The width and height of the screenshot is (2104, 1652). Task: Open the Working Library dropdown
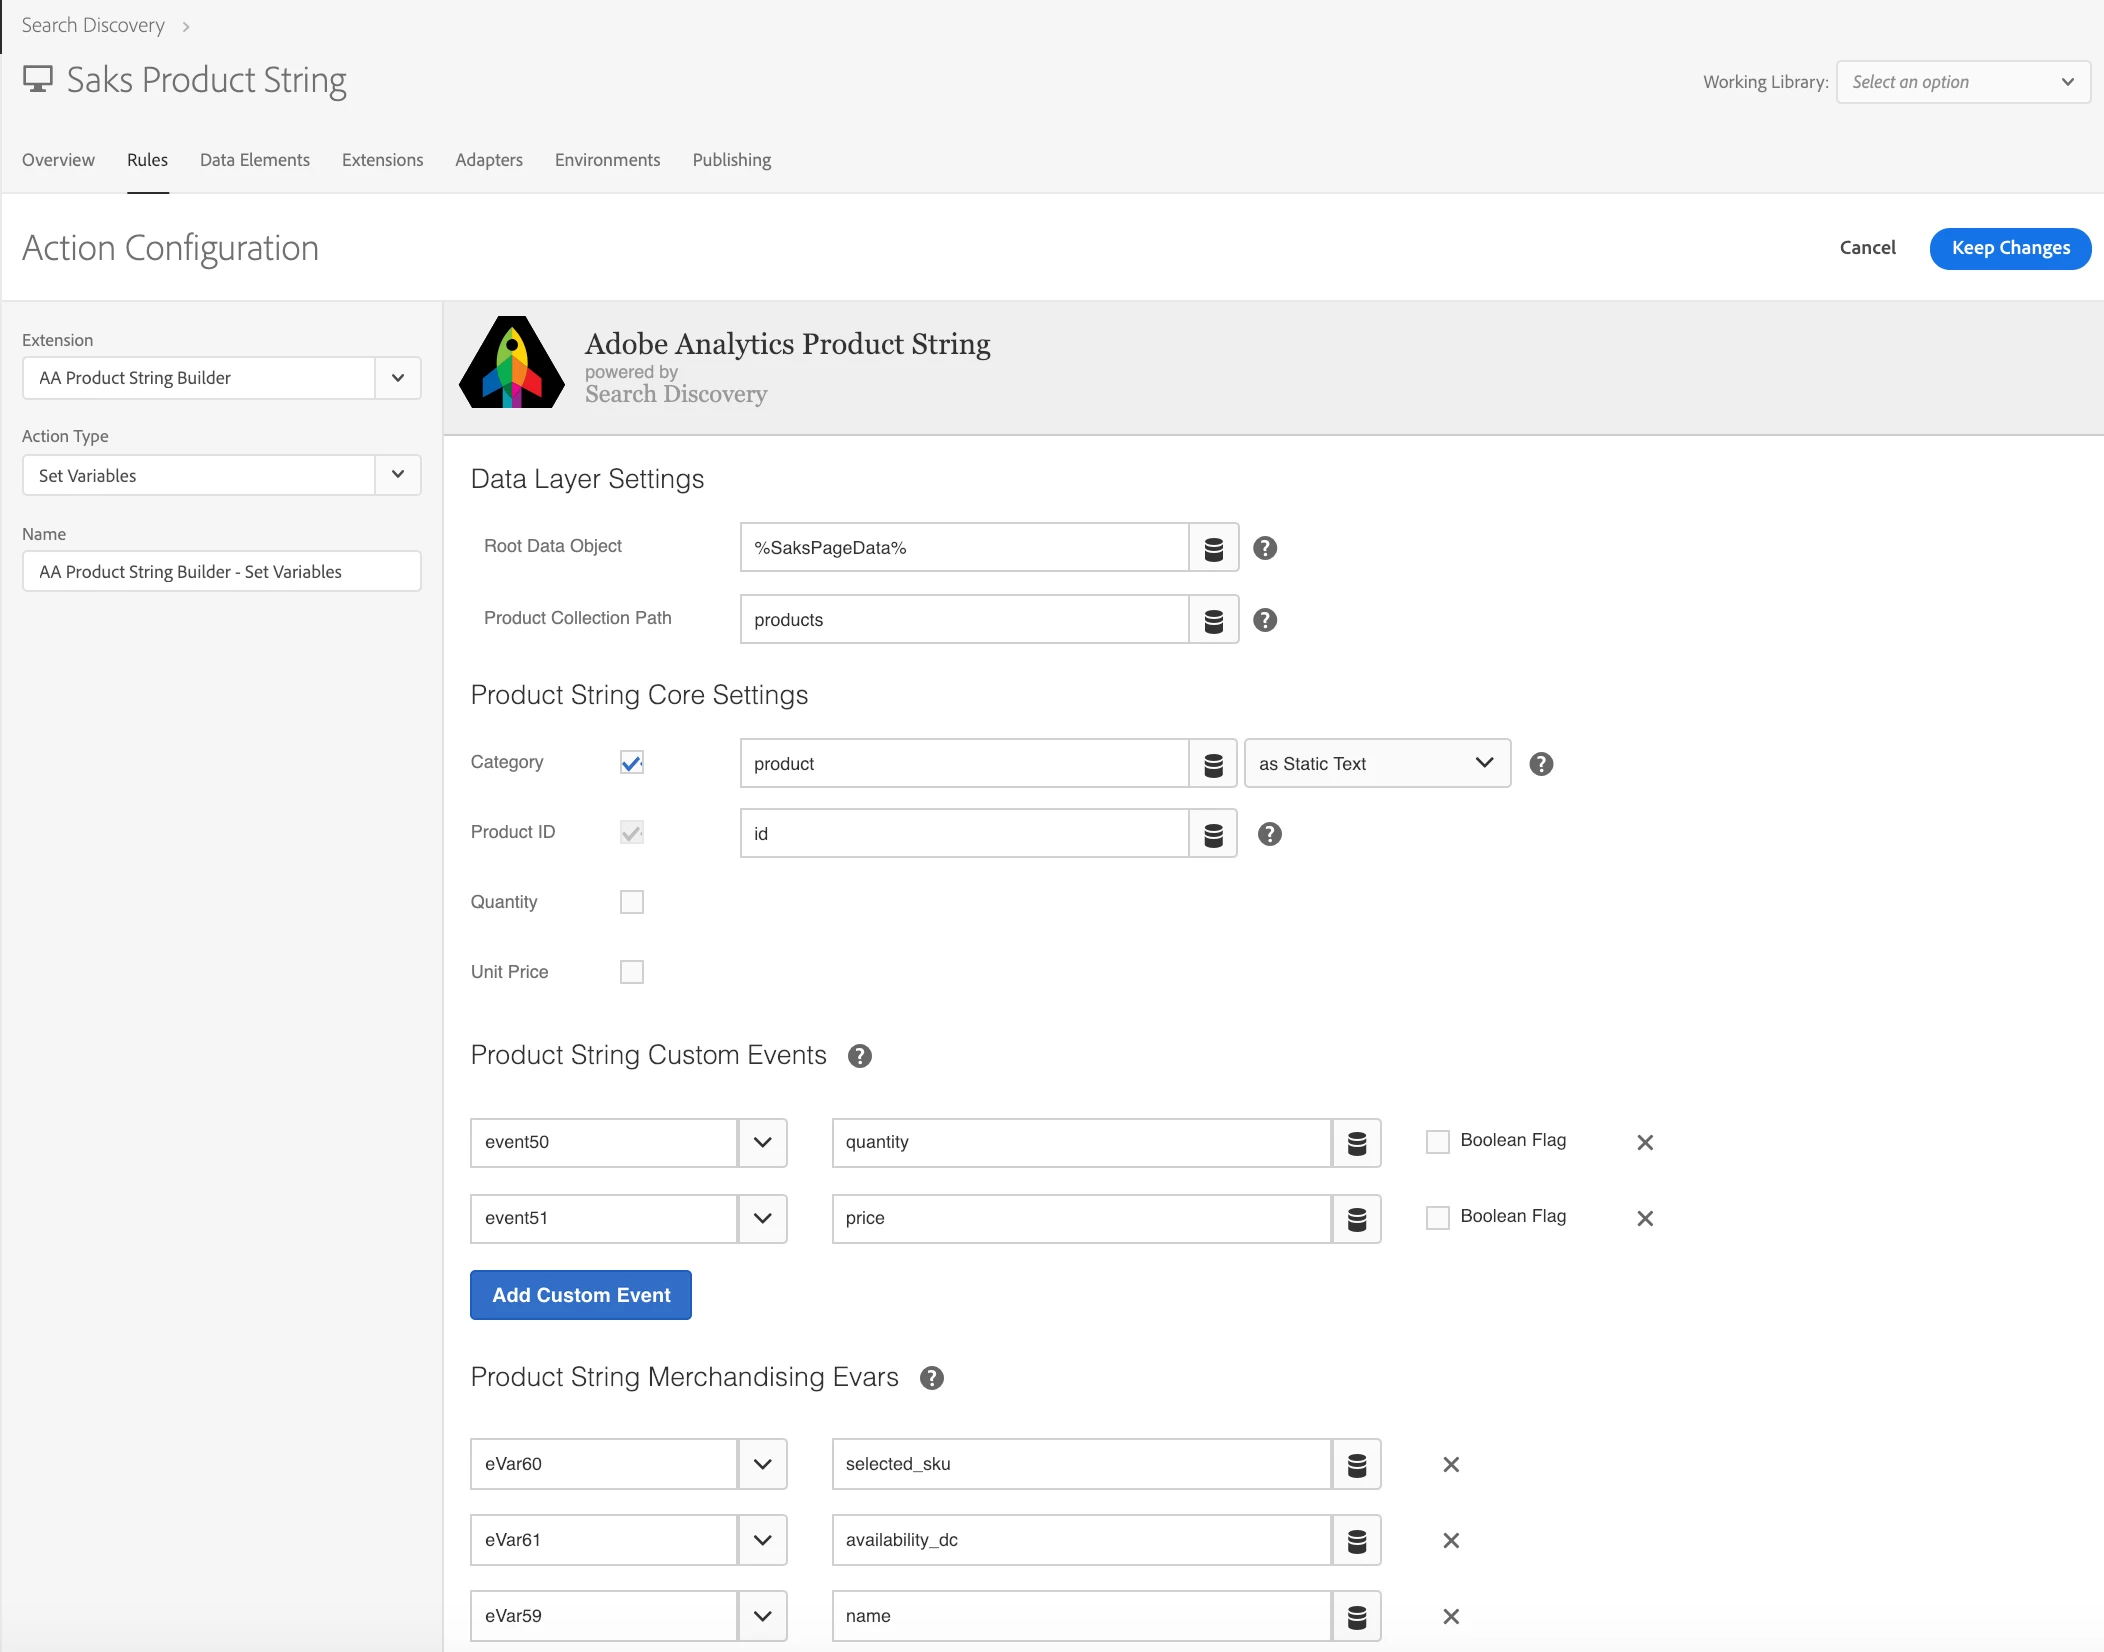tap(1962, 82)
